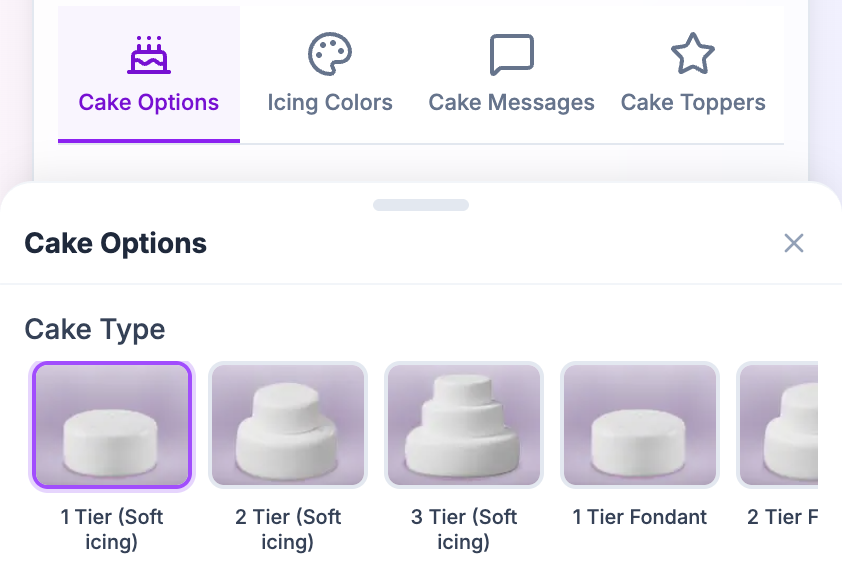The image size is (842, 576).
Task: Click the 2 Tier (Soft icing) label
Action: 288,529
